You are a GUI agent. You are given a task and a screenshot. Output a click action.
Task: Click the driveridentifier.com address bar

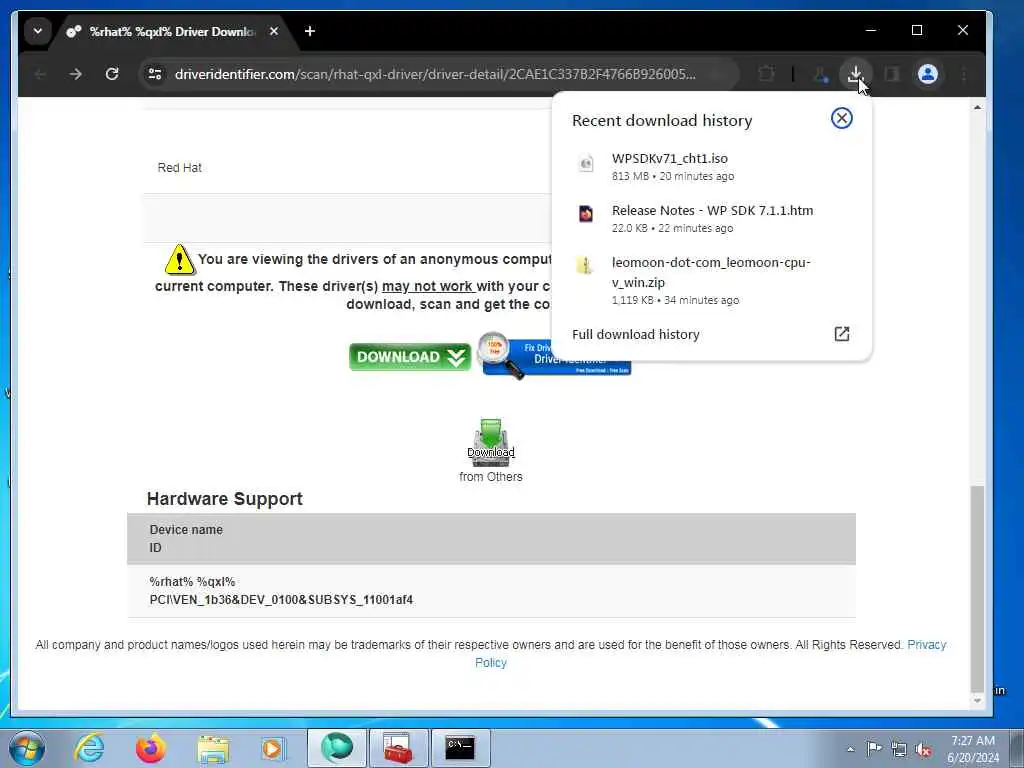coord(434,74)
